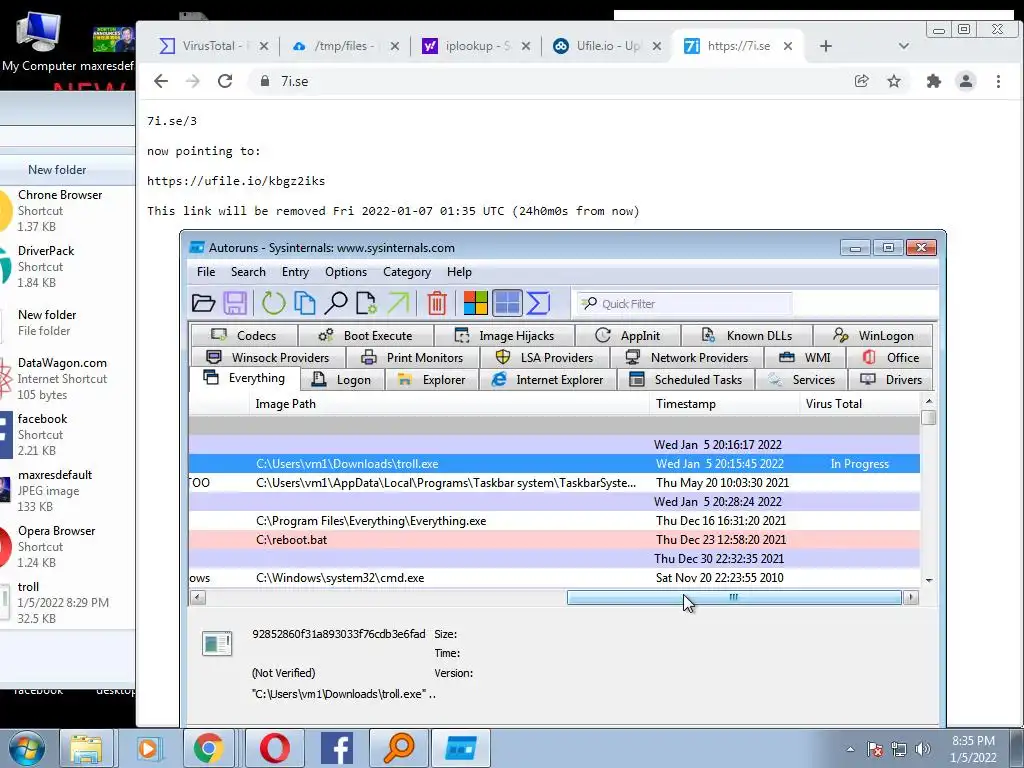The image size is (1024, 768).
Task: Click the Open file toolbar icon in Autoruns
Action: pos(204,303)
